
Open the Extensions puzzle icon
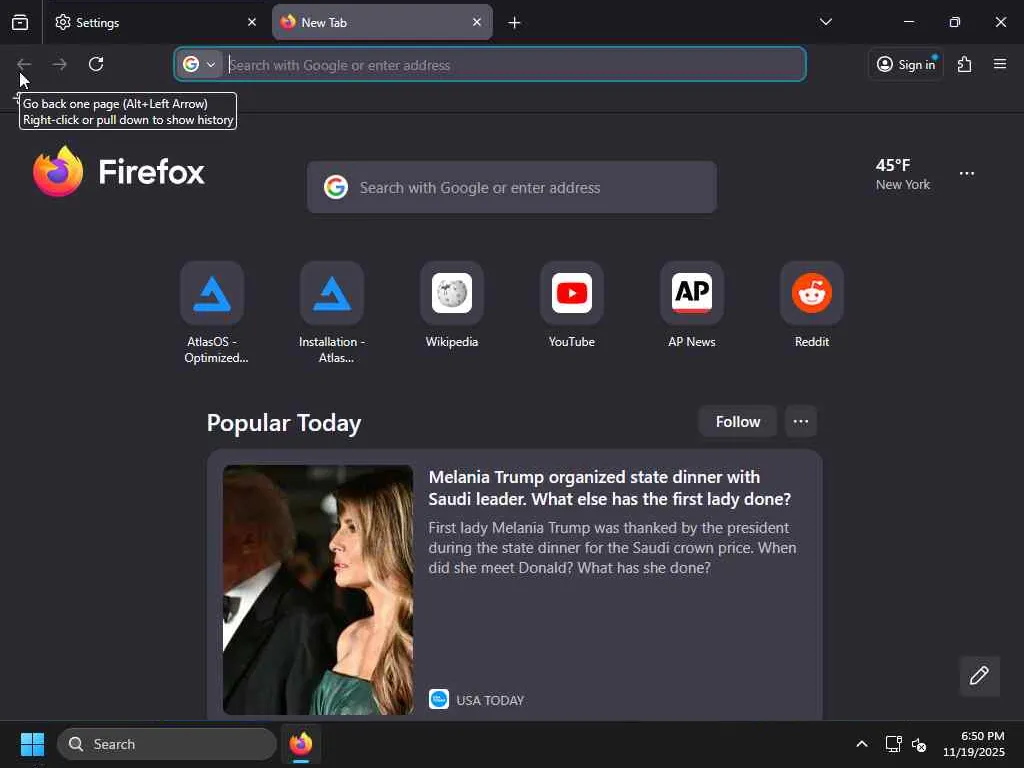(x=965, y=64)
